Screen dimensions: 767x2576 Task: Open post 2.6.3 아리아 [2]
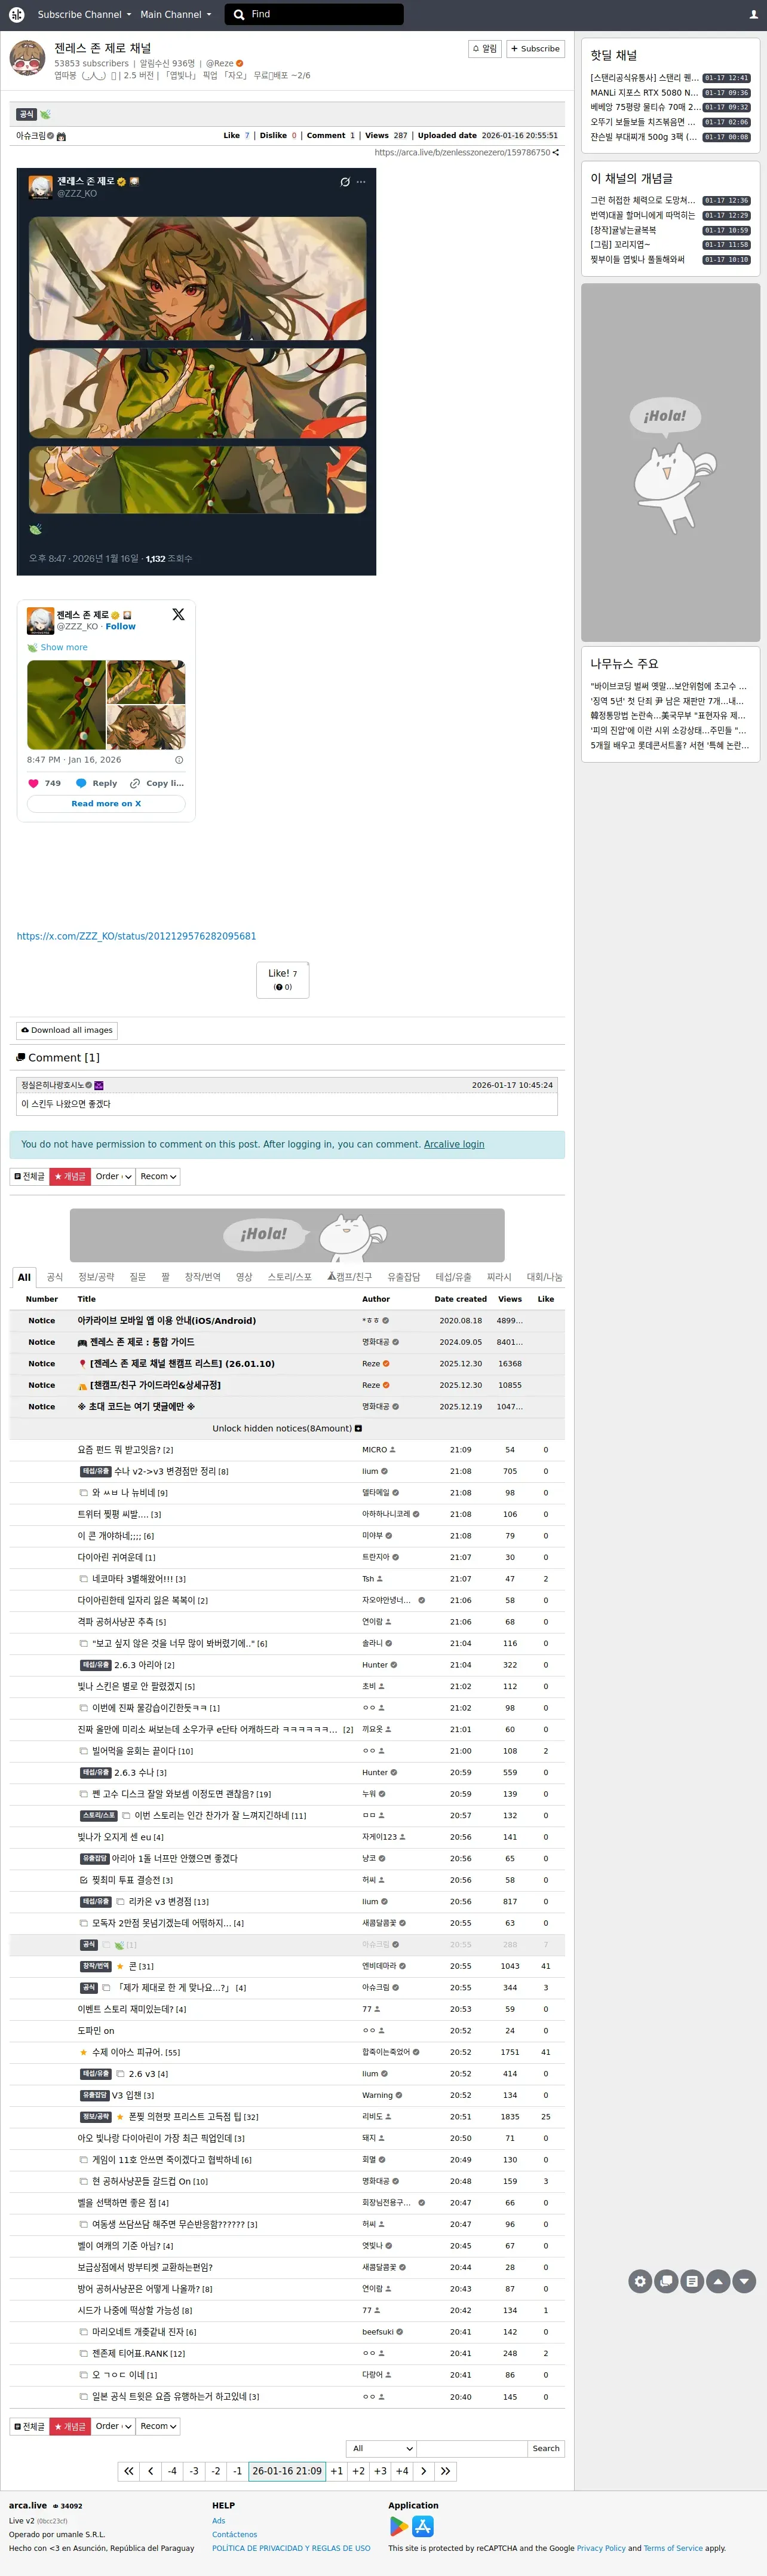click(144, 1665)
